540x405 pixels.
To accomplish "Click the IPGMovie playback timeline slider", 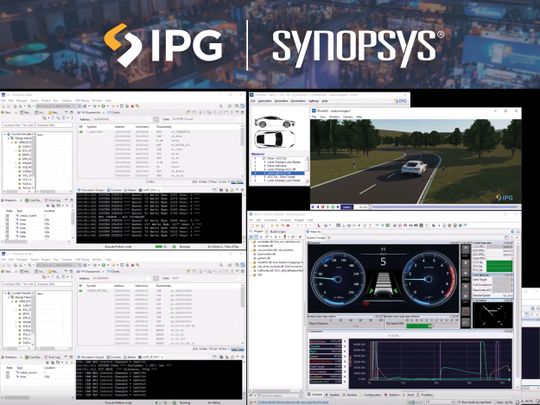I will coord(444,207).
